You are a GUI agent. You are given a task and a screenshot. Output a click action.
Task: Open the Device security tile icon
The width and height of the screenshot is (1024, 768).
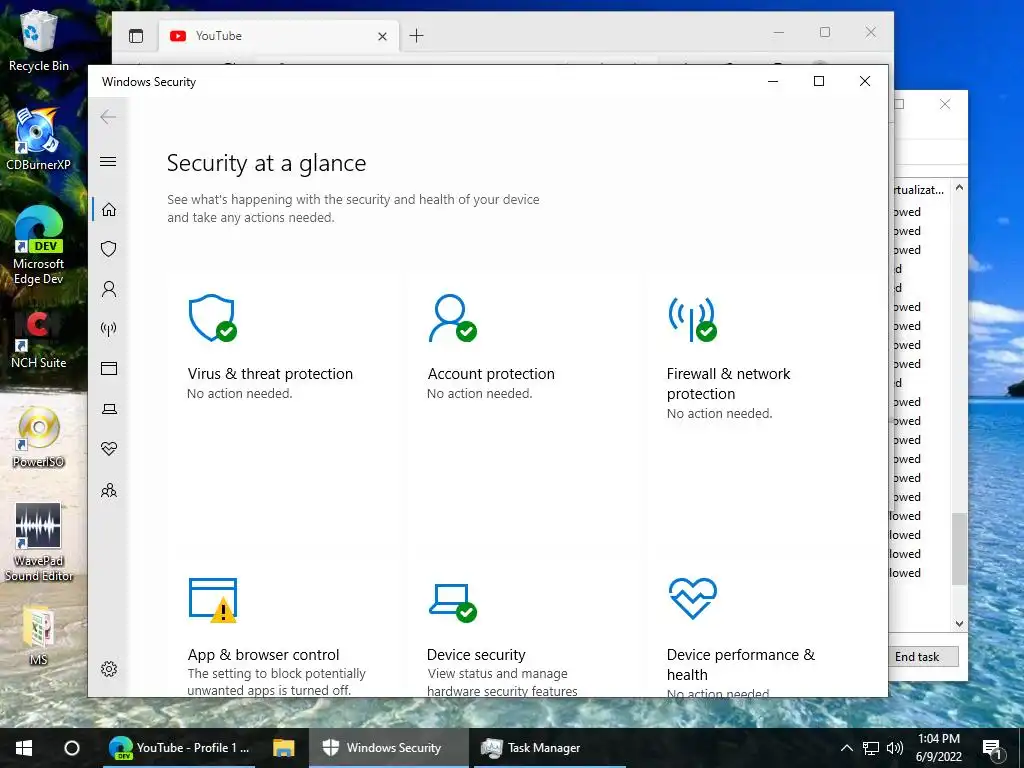(x=453, y=602)
